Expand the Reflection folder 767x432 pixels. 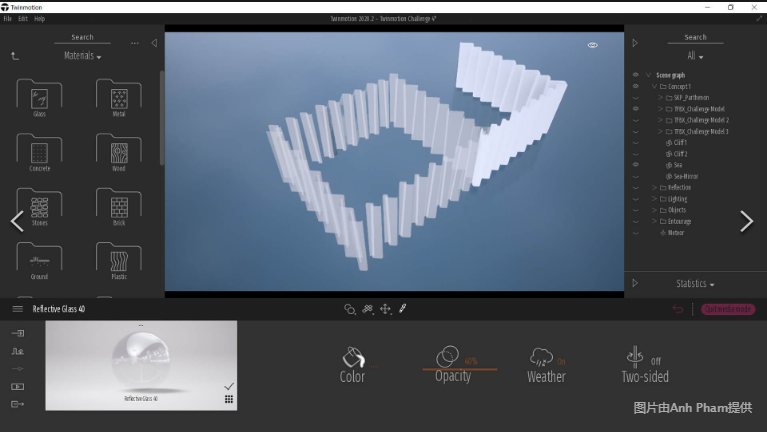tap(654, 187)
